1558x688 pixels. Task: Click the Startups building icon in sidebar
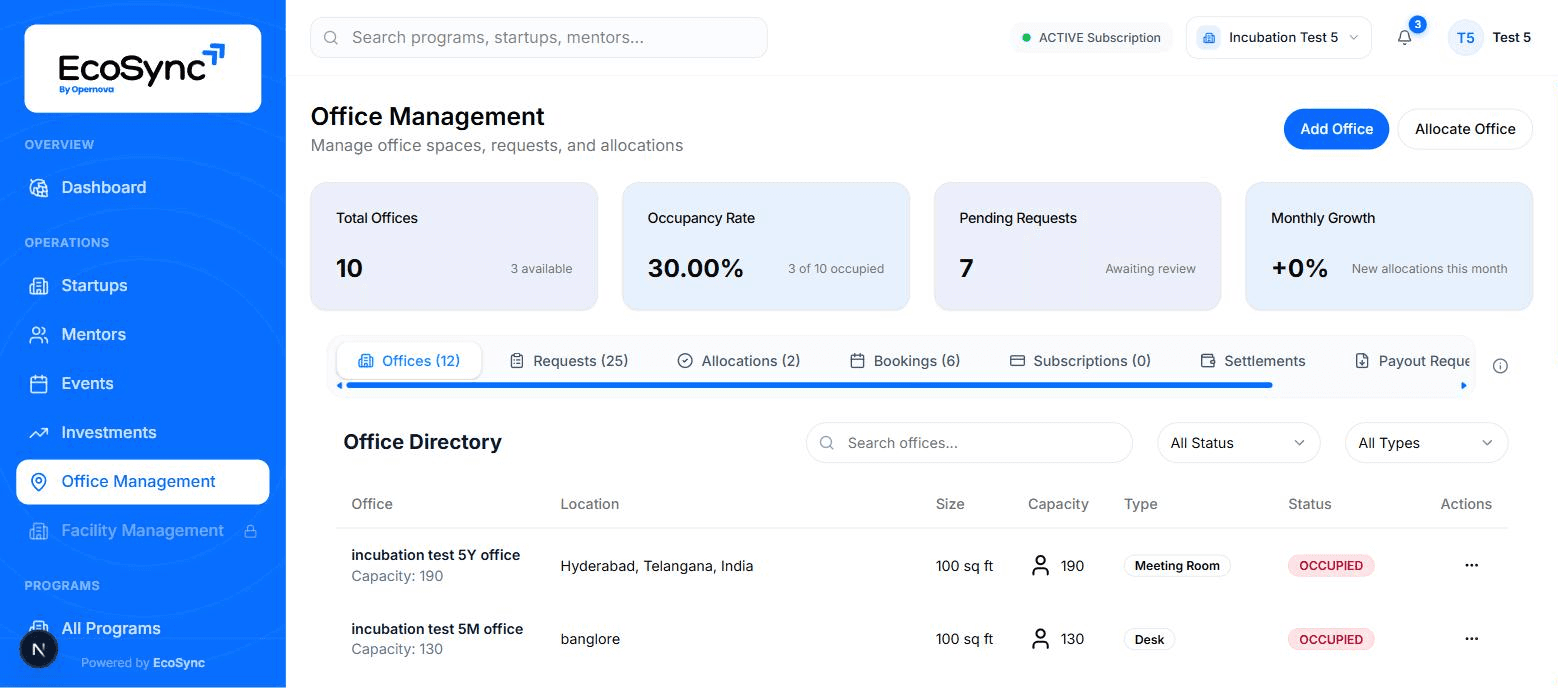[39, 286]
